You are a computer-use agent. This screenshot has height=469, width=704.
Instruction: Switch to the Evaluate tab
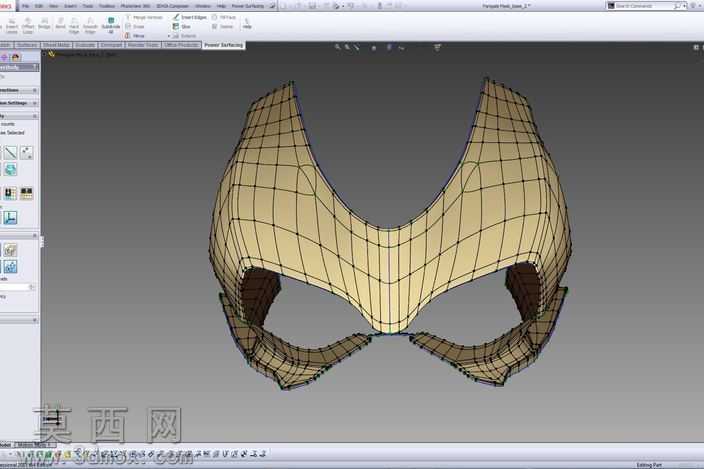[x=85, y=45]
